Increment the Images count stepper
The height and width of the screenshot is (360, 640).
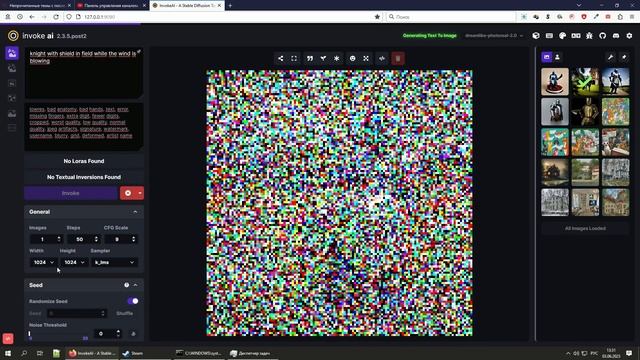(x=59, y=237)
